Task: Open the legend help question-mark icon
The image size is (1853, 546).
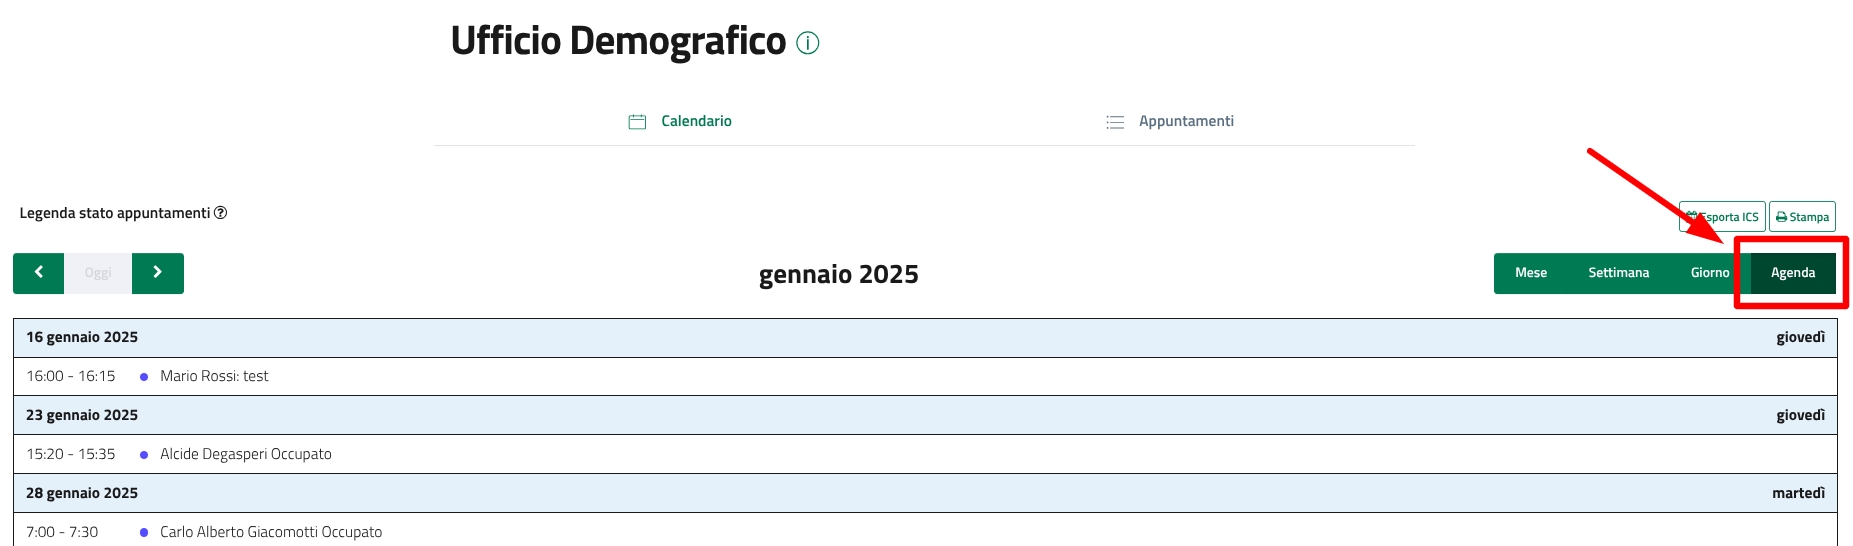Action: (x=221, y=213)
